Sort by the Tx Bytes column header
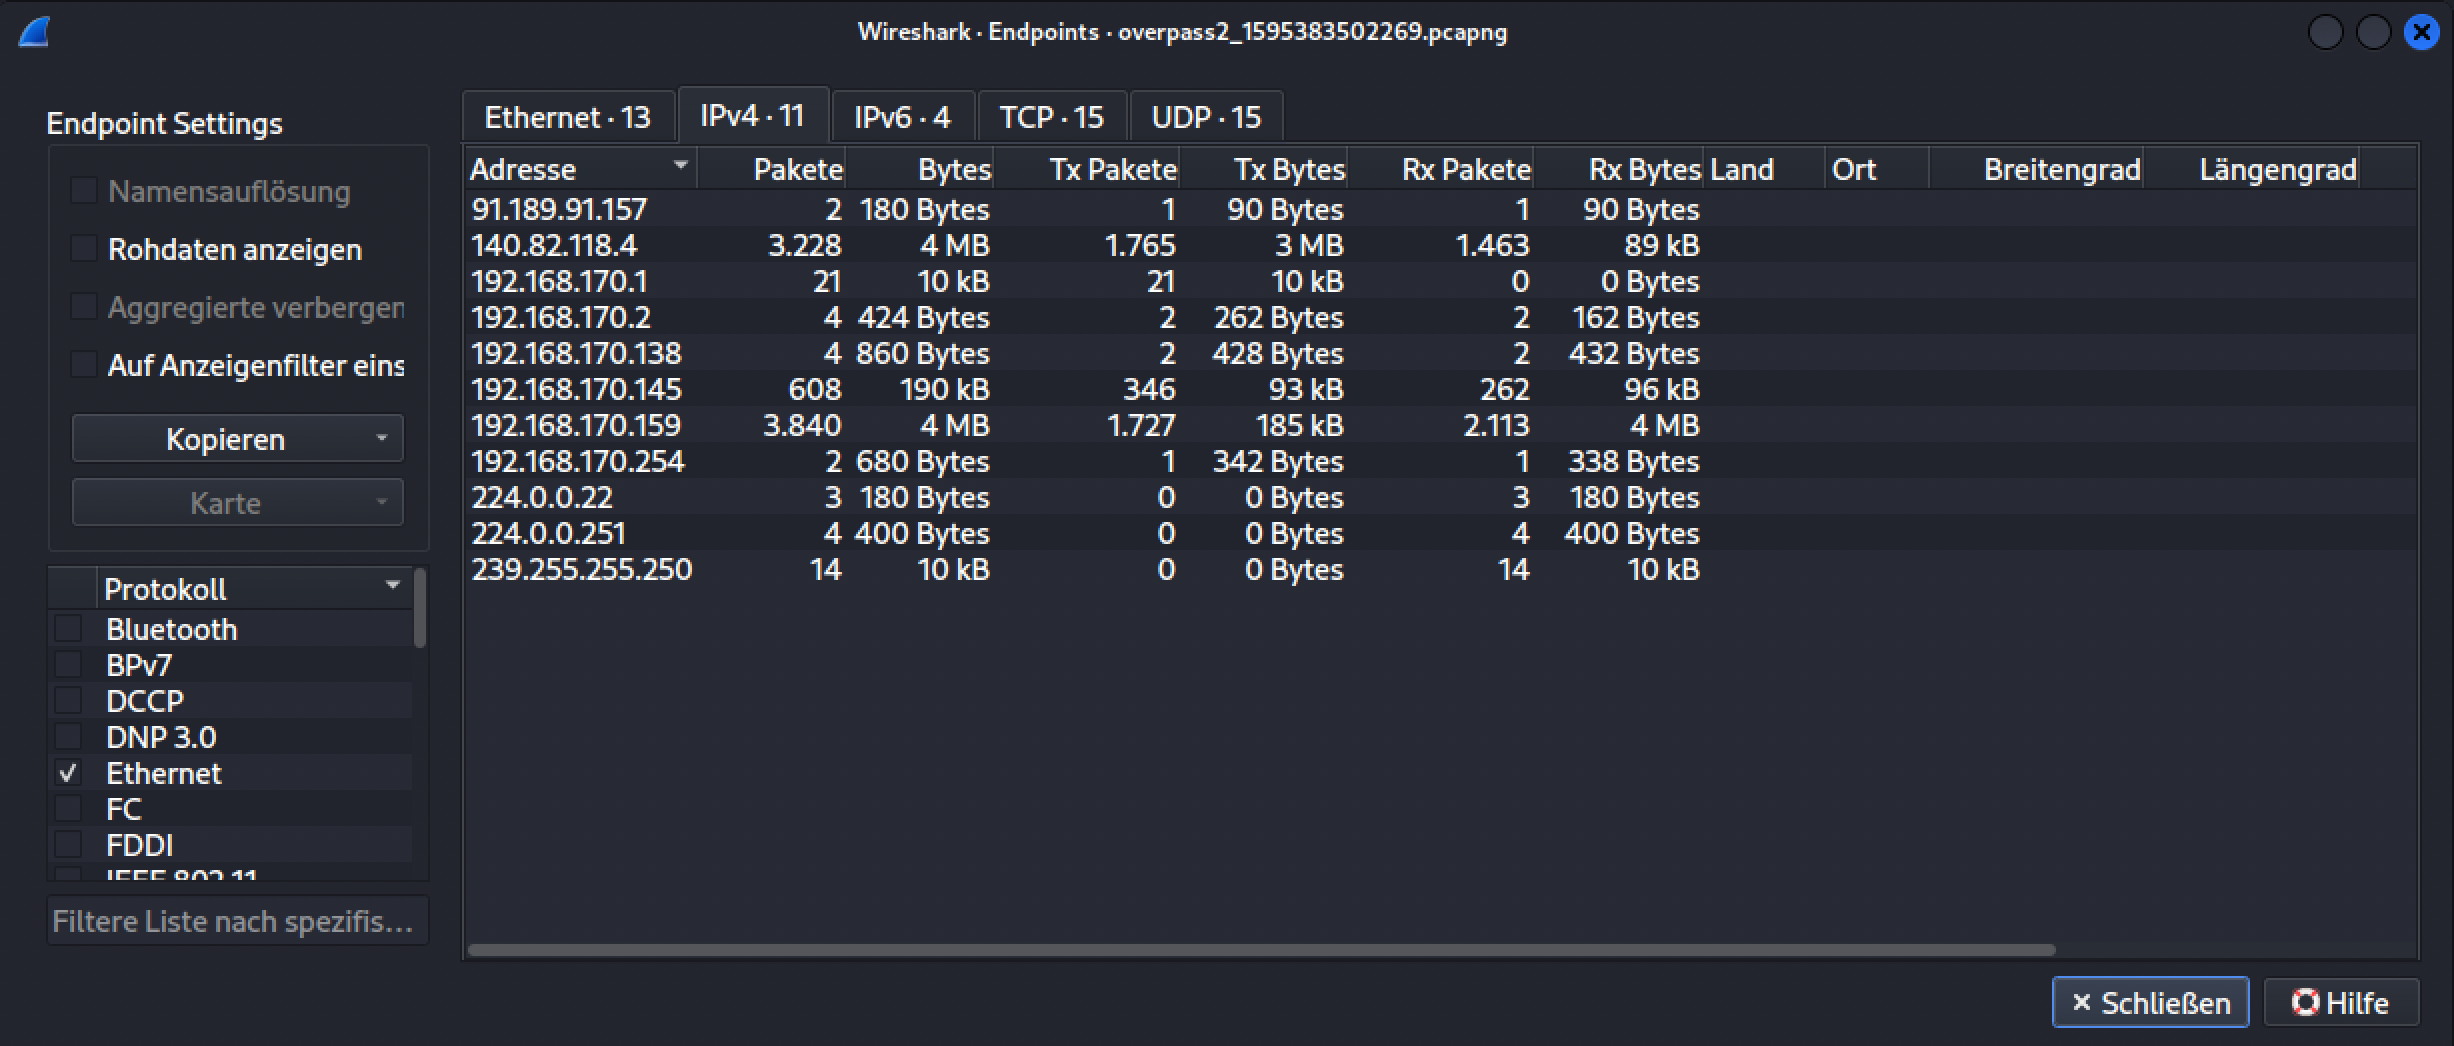2454x1046 pixels. pyautogui.click(x=1264, y=168)
